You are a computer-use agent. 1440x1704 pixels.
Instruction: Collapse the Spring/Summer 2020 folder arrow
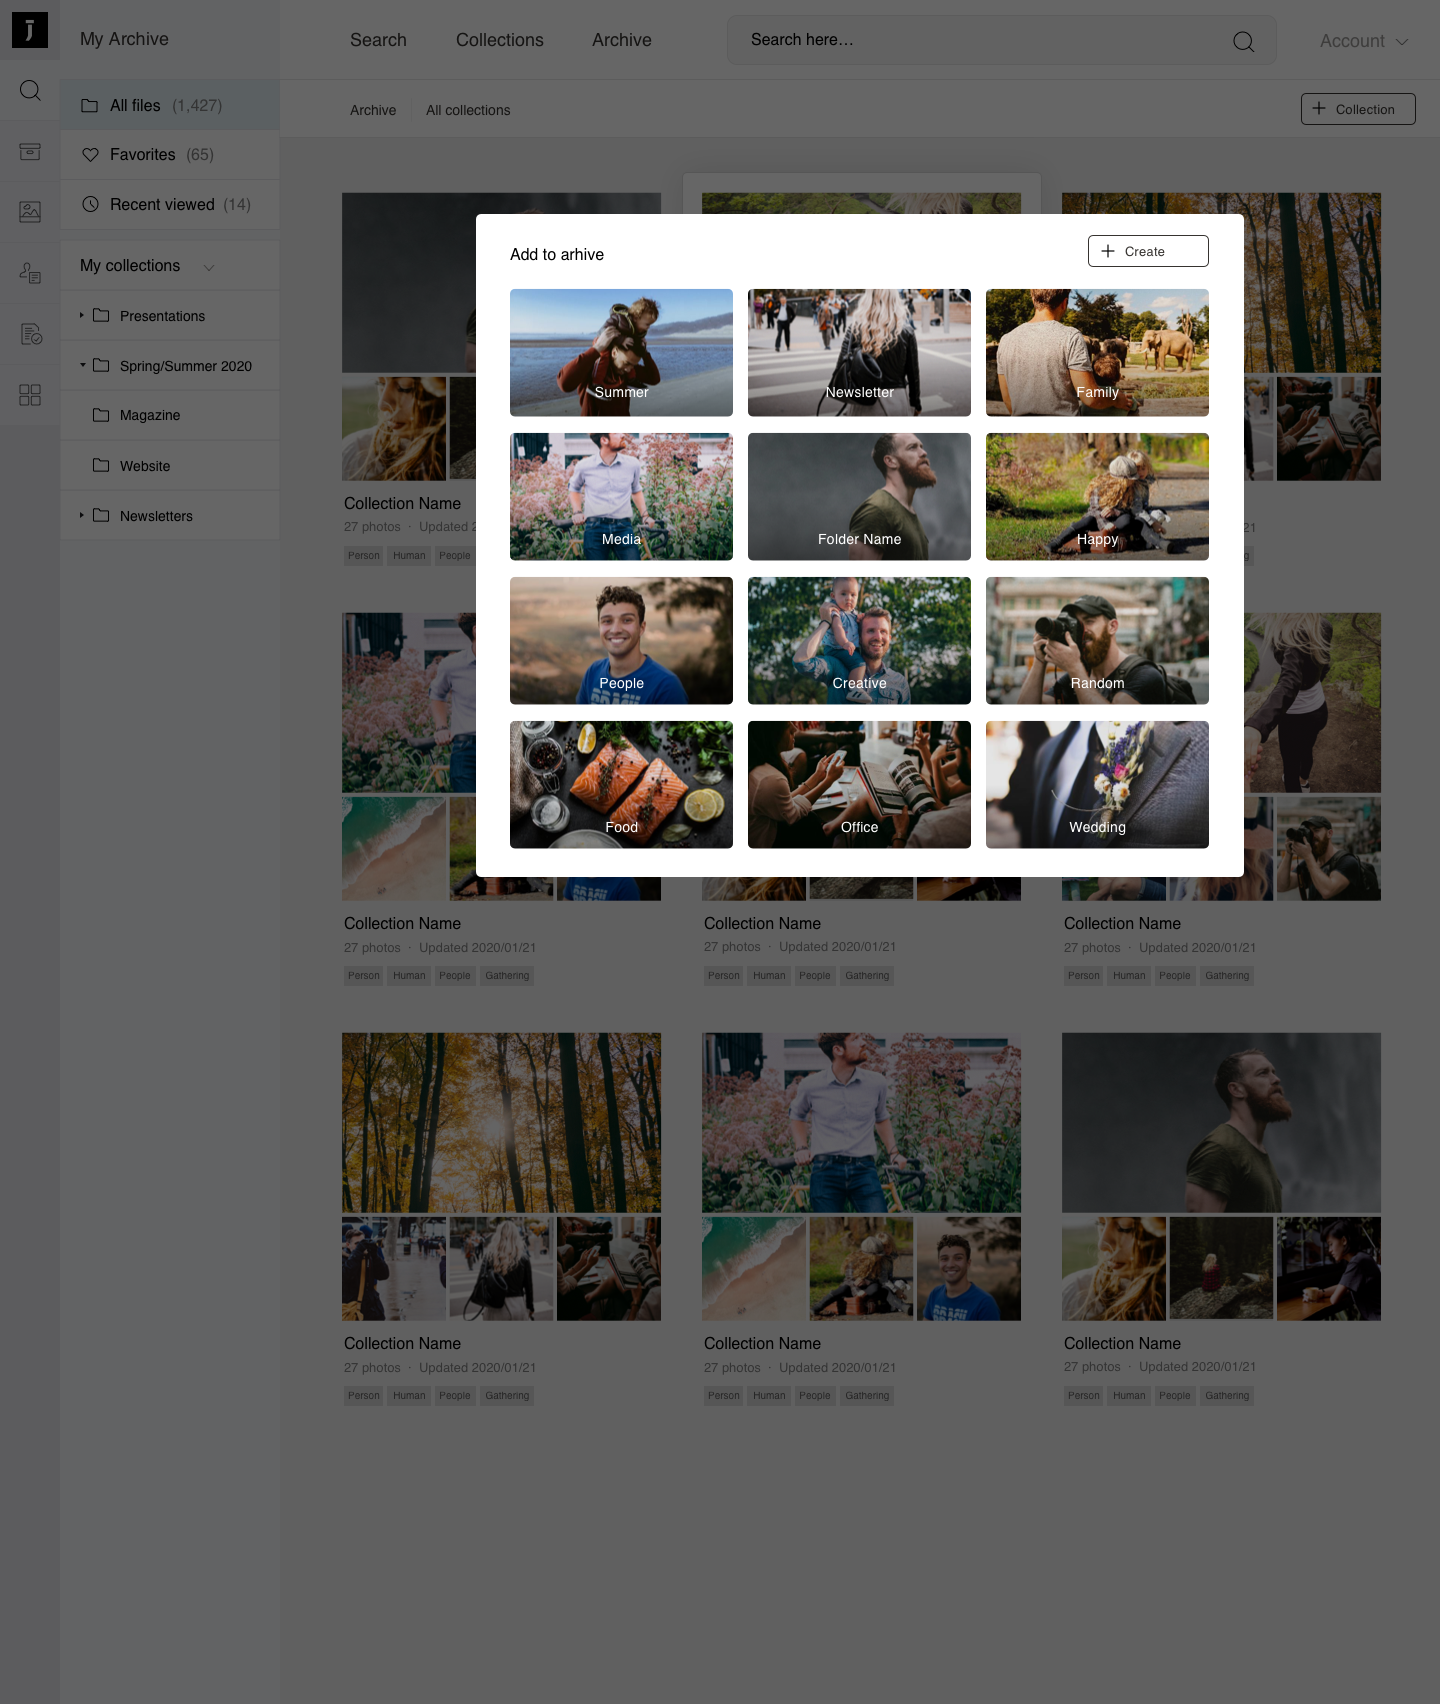tap(82, 365)
